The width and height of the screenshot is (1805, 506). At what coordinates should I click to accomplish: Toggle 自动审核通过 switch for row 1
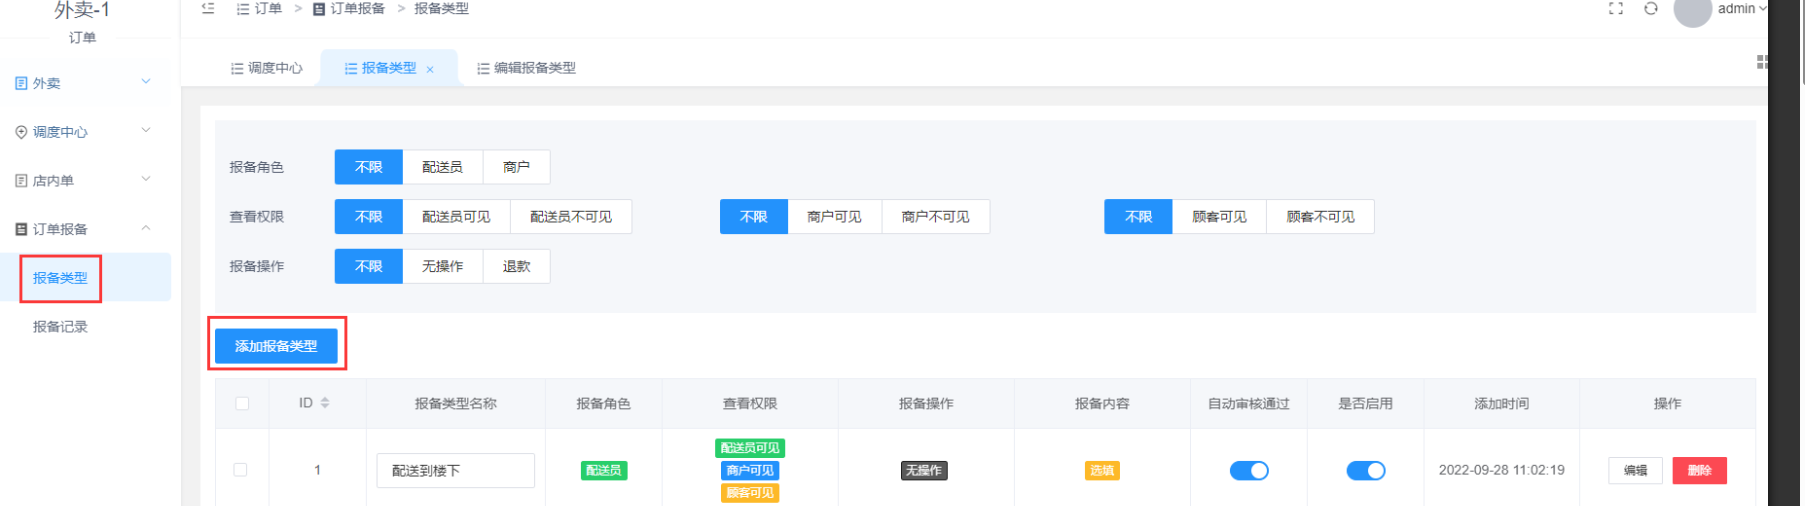coord(1249,470)
